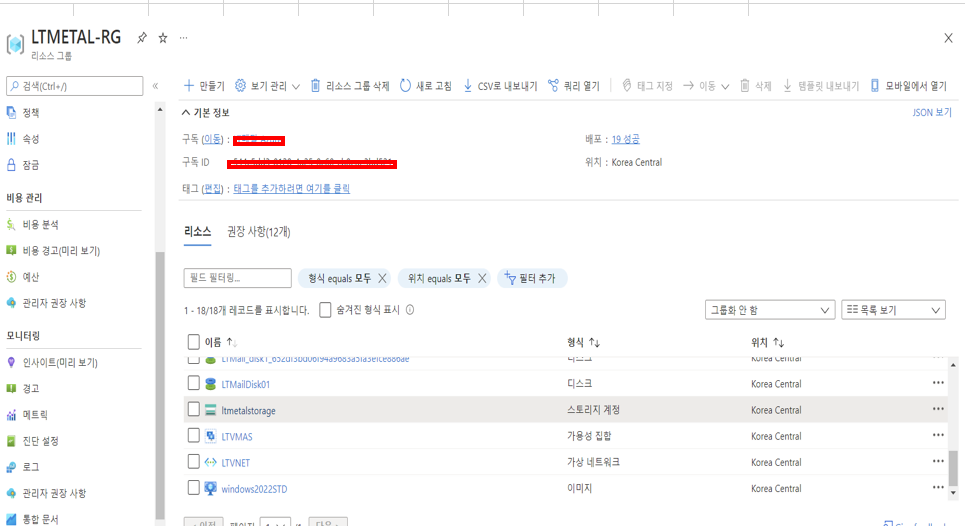This screenshot has width=965, height=526.
Task: Click the 필드 필터링 input field
Action: 238,278
